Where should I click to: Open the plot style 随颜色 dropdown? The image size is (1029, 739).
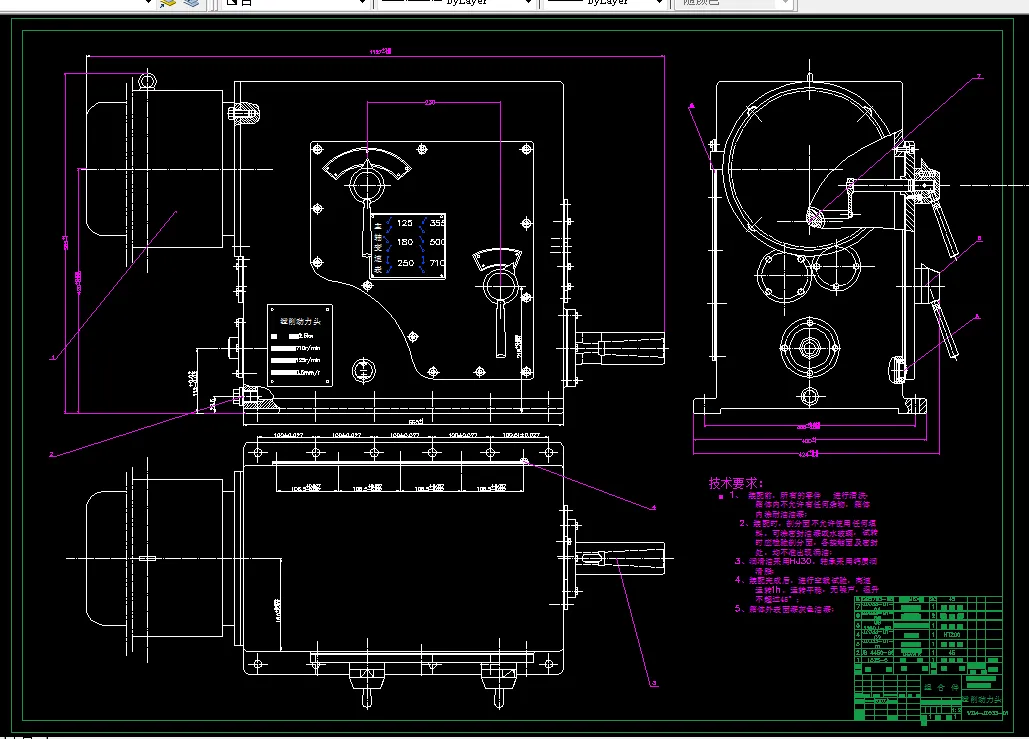coord(734,3)
